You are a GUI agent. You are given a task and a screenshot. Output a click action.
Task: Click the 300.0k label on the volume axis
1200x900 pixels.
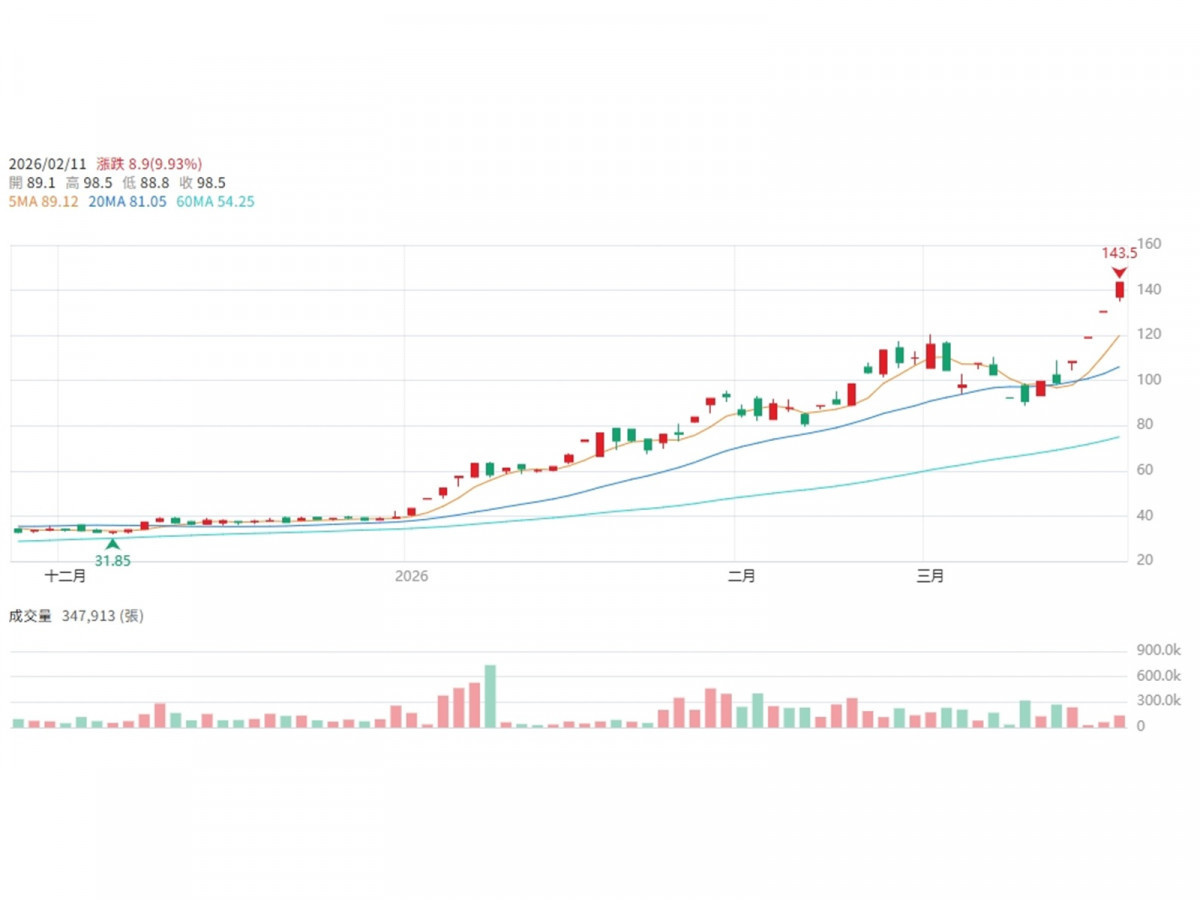[1157, 701]
